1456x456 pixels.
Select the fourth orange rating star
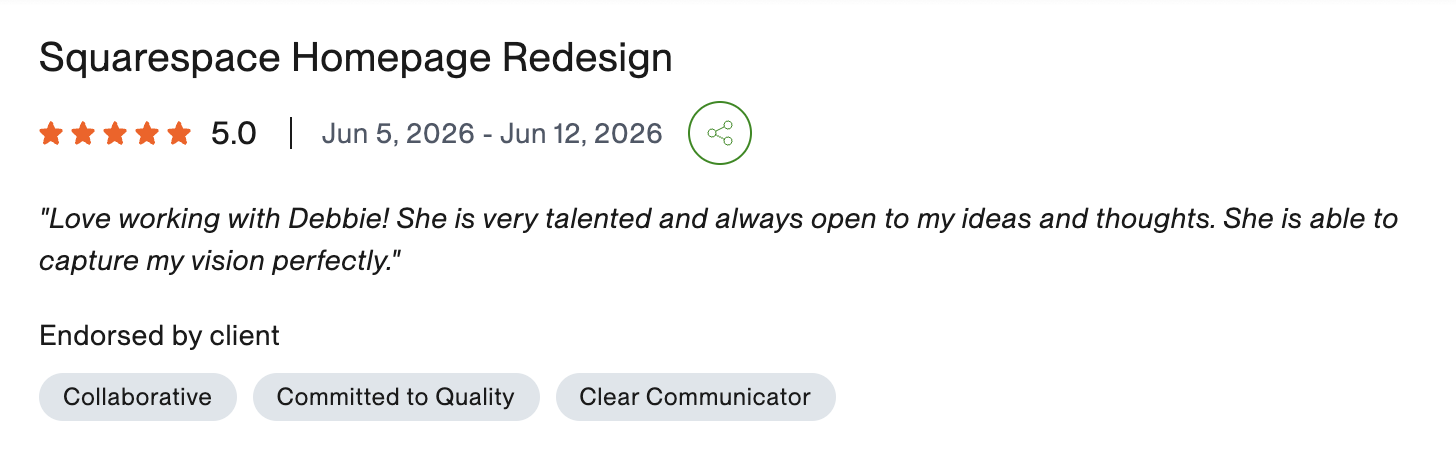pyautogui.click(x=147, y=133)
